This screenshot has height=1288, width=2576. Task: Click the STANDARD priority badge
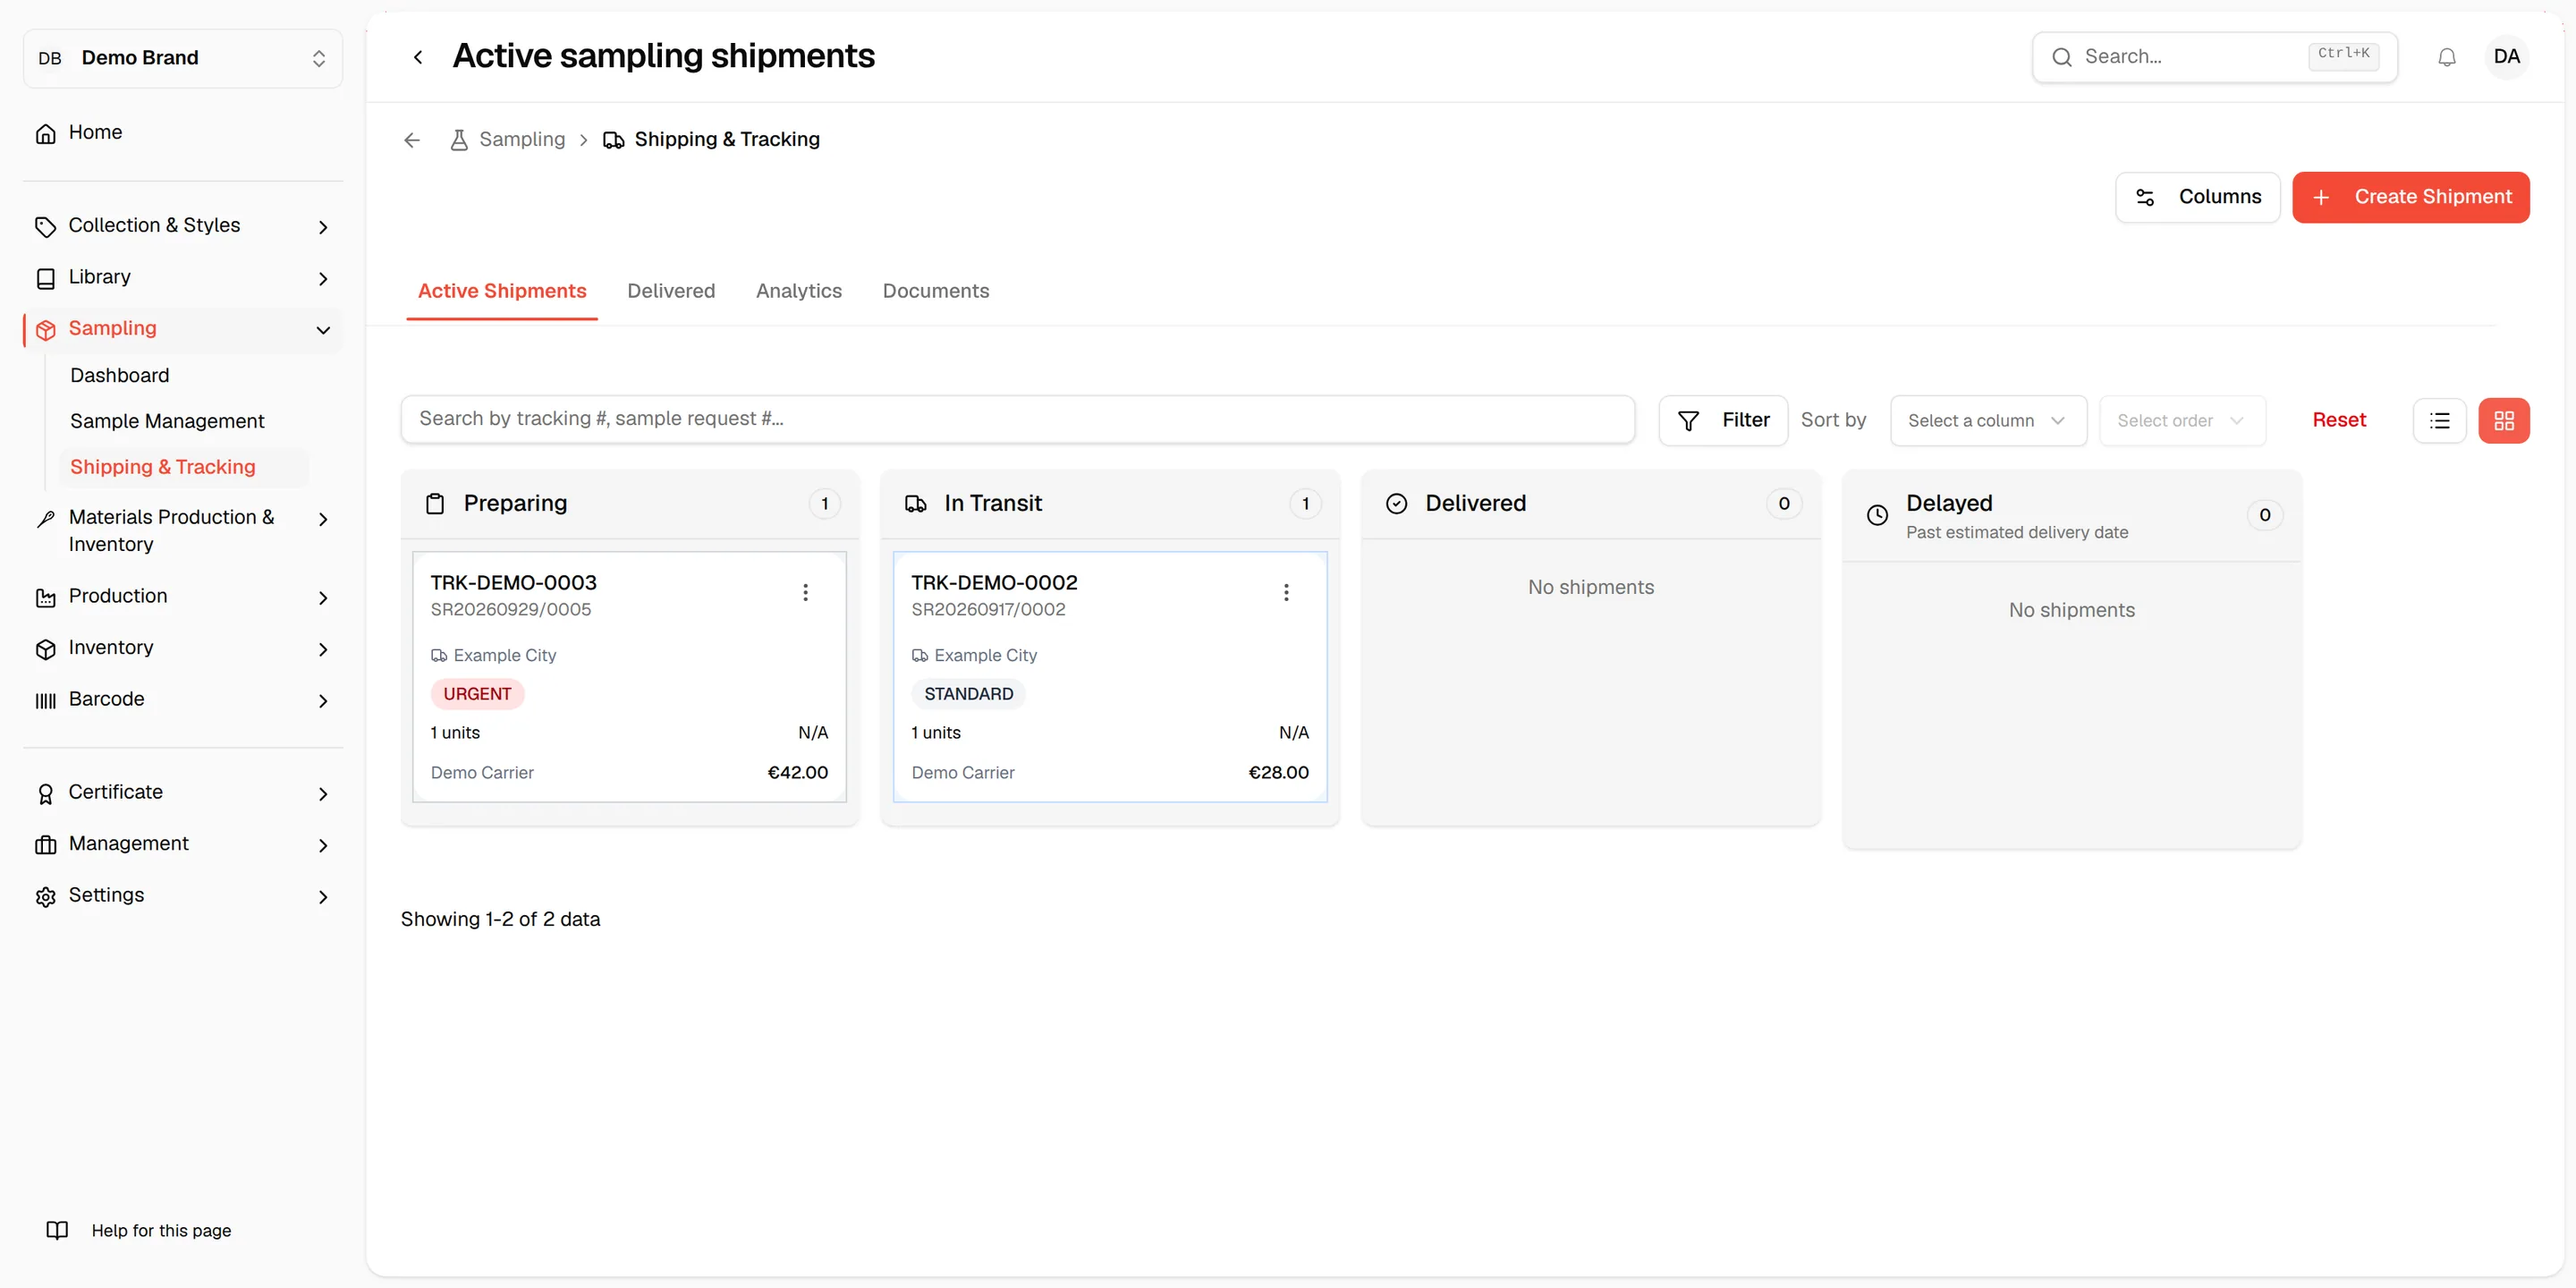(968, 694)
